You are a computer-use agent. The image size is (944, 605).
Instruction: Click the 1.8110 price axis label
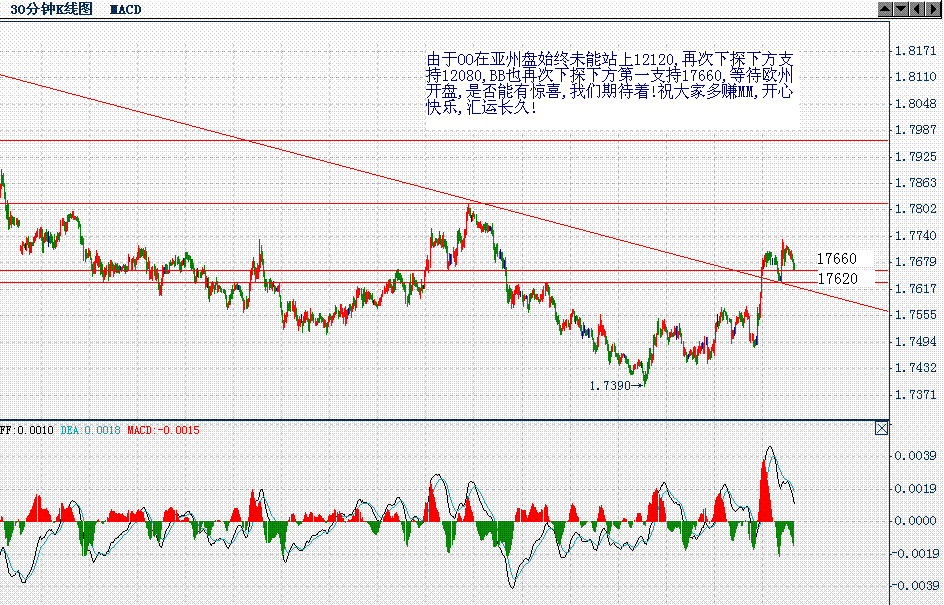point(915,77)
